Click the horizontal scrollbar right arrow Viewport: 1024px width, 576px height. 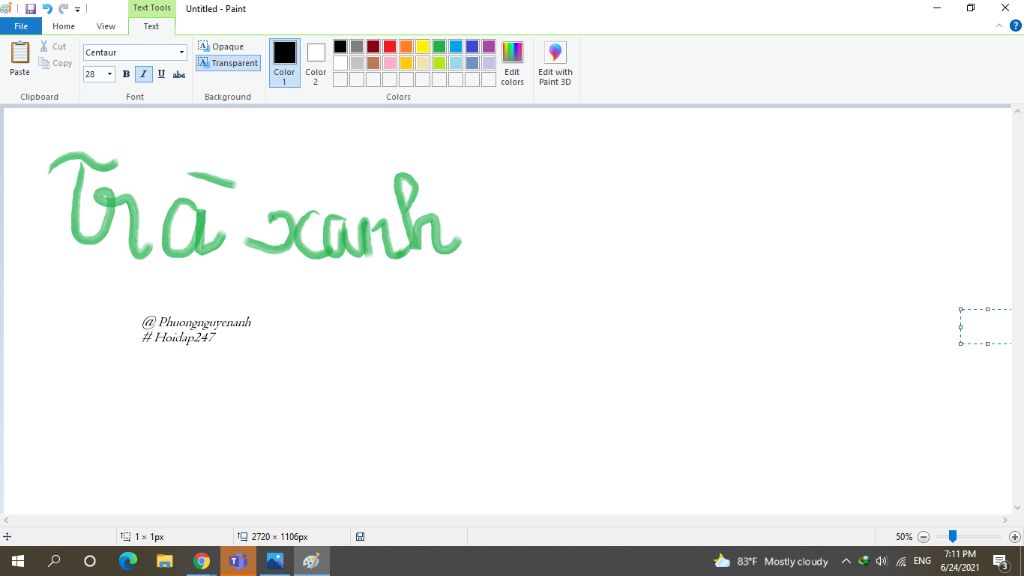(x=1005, y=520)
